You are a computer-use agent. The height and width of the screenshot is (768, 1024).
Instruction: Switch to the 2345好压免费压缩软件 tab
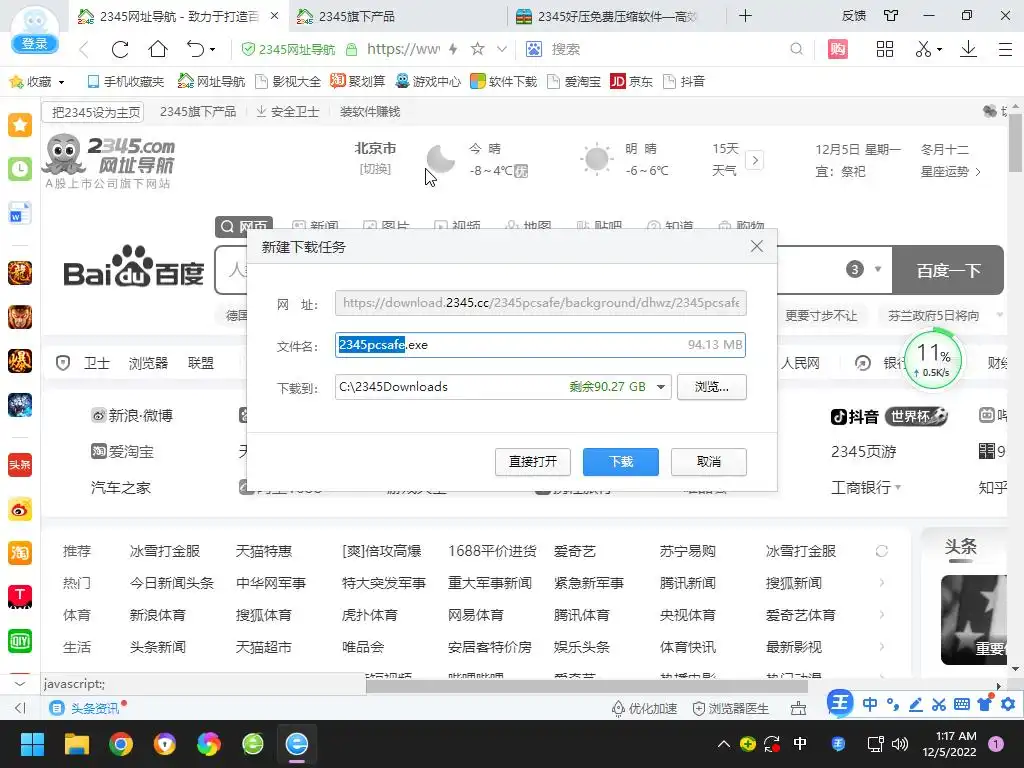point(618,16)
